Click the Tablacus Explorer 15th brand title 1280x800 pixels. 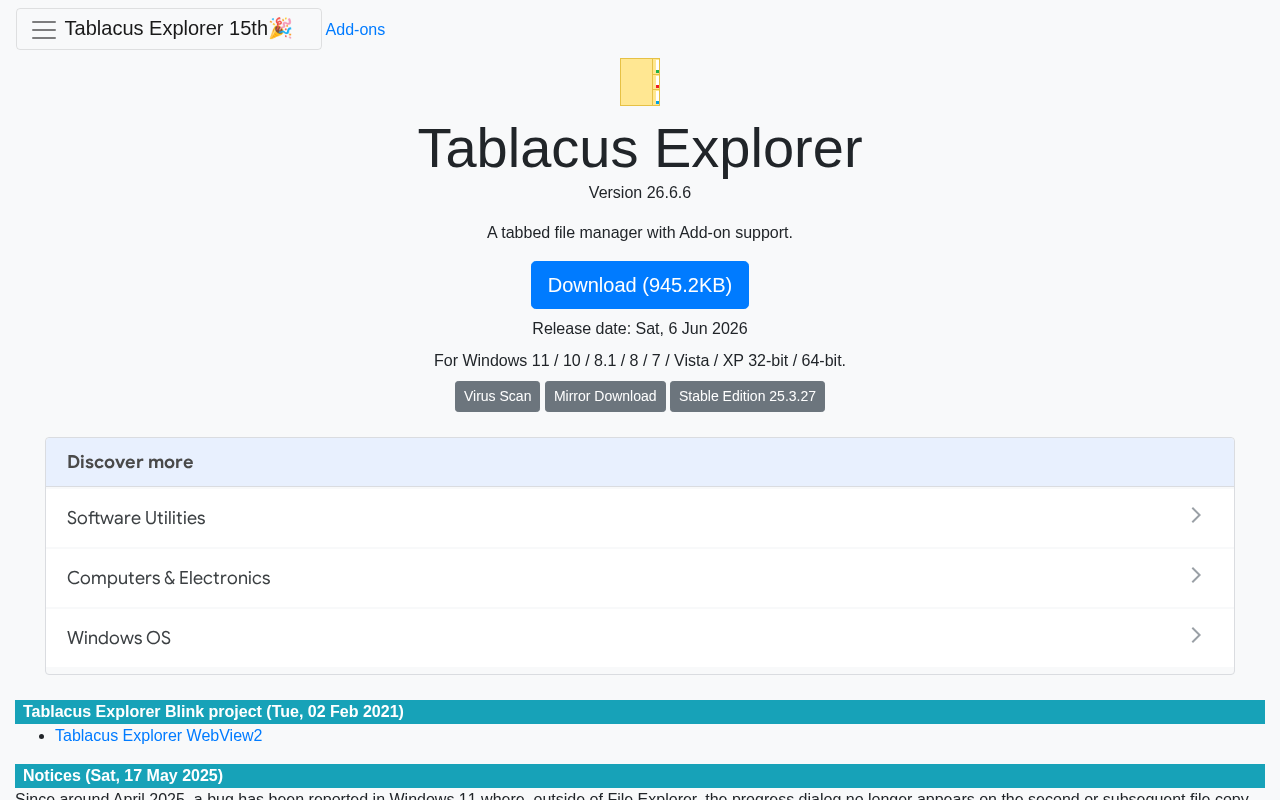(179, 28)
